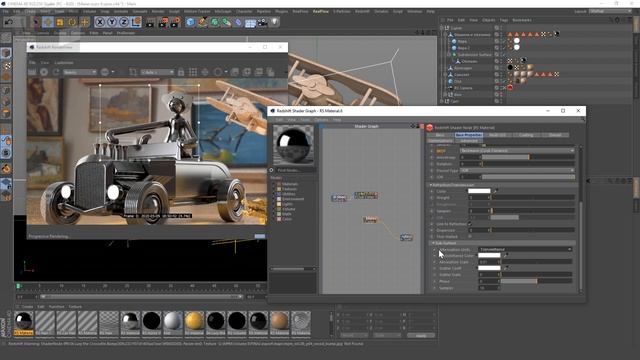Select gold material thumbnail in Material Manager
Viewport: 640px width, 360px height.
point(194,322)
